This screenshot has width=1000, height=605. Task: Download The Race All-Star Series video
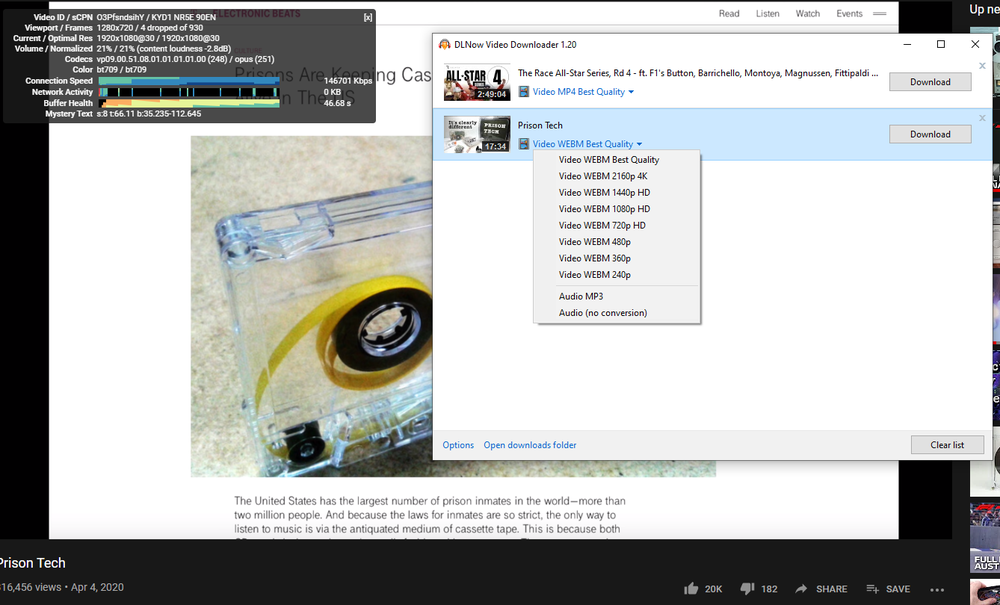[x=930, y=82]
